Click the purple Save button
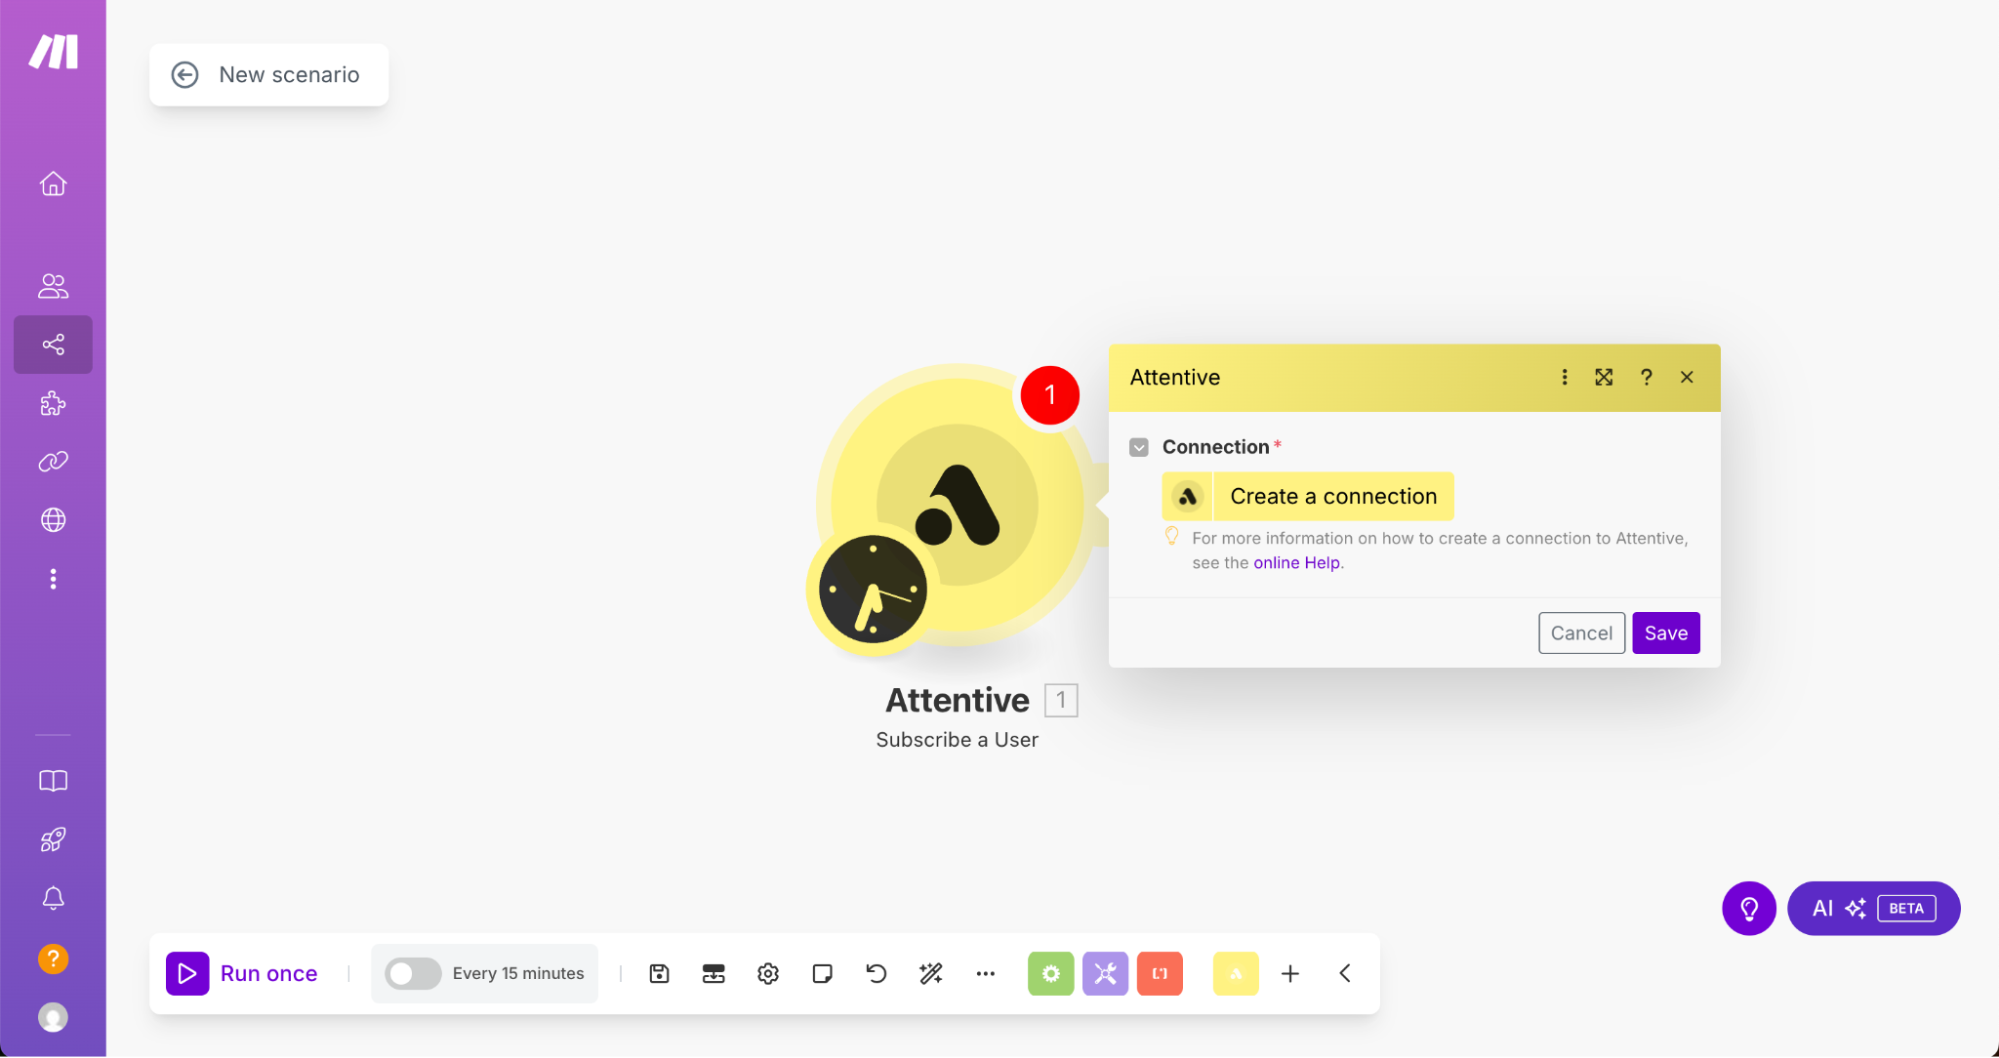Screen dimensions: 1999x1058 (1666, 633)
